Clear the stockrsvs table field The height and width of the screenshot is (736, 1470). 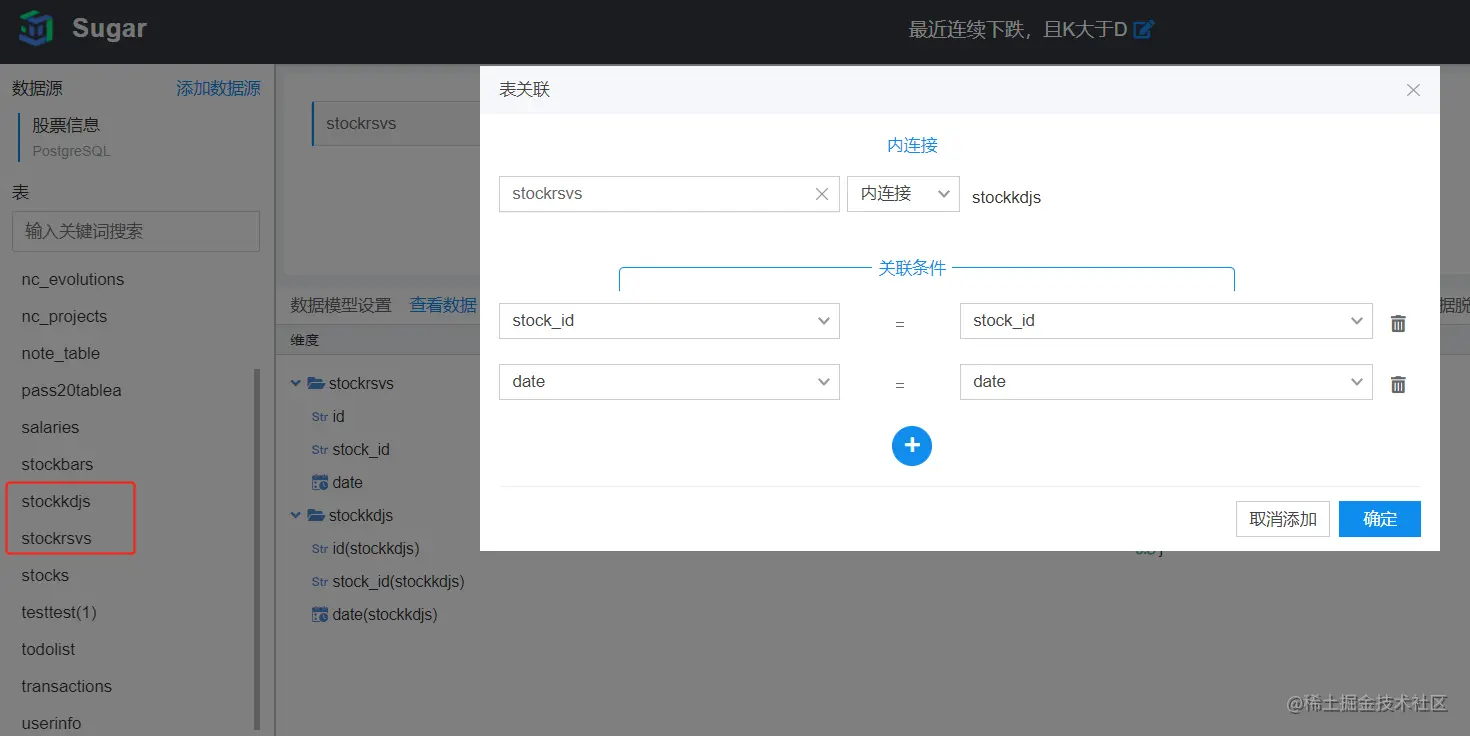tap(822, 194)
